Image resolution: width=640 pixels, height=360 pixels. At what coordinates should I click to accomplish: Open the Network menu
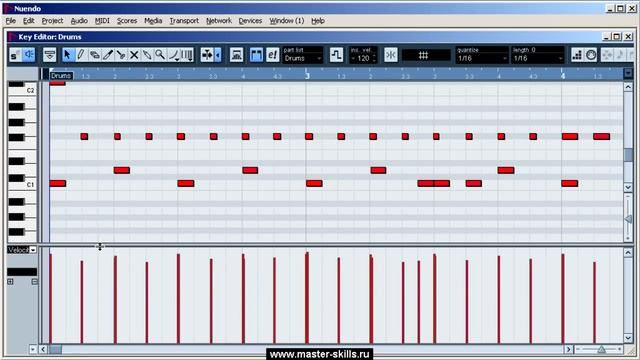[x=219, y=21]
